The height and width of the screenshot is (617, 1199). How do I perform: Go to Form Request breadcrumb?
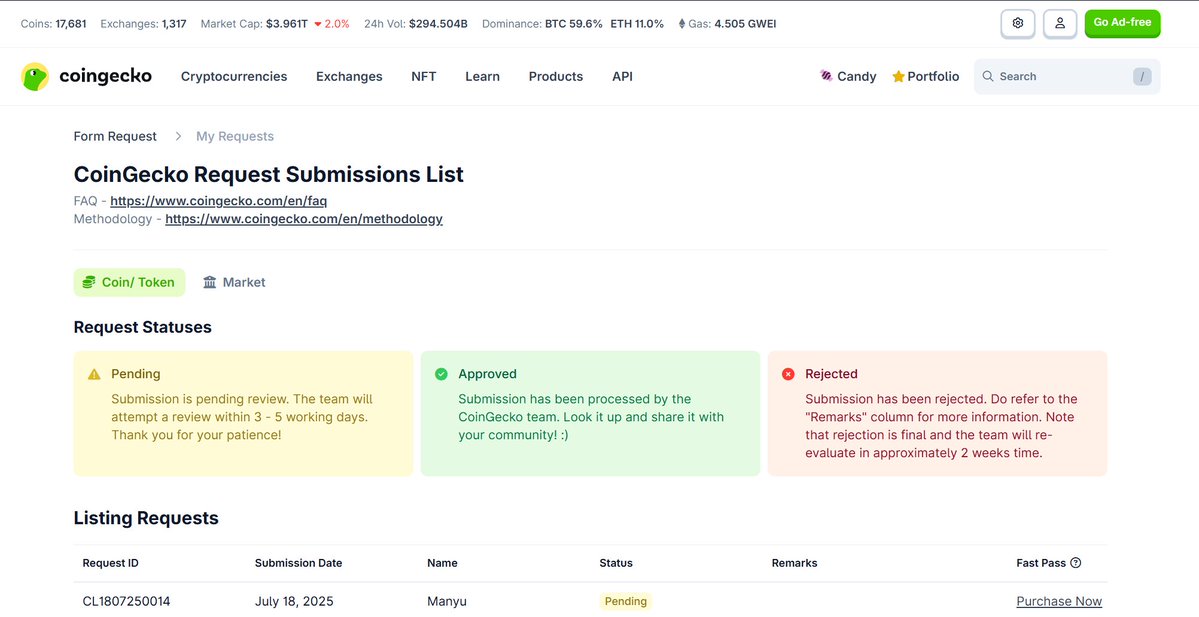point(115,136)
